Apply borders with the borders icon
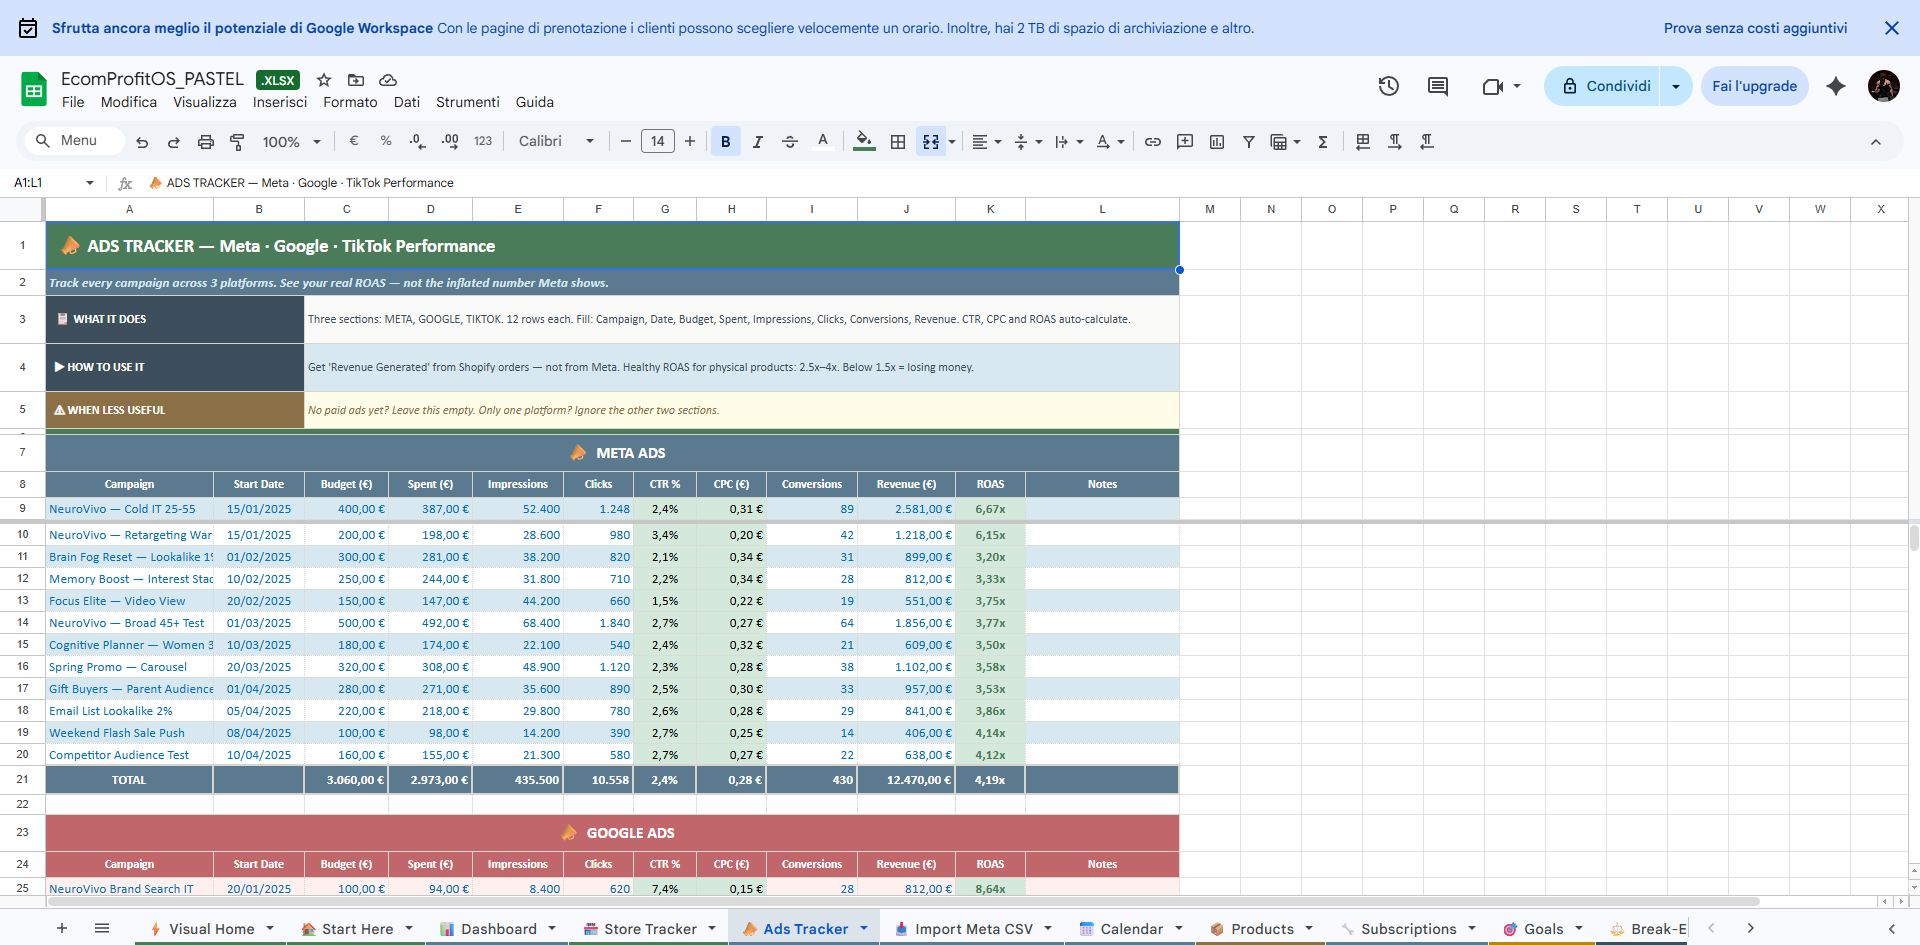Screen dimensions: 1920x945 [898, 141]
